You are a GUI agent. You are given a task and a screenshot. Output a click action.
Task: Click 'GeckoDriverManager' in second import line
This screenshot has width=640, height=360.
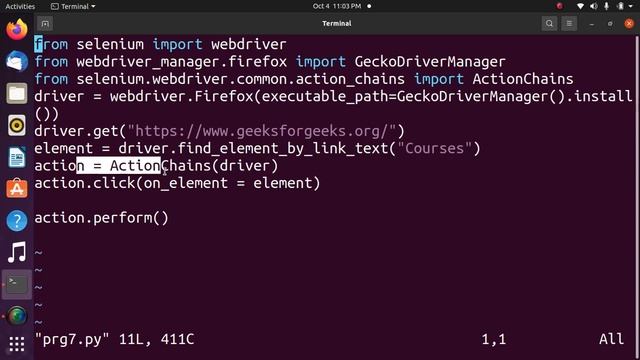(430, 62)
